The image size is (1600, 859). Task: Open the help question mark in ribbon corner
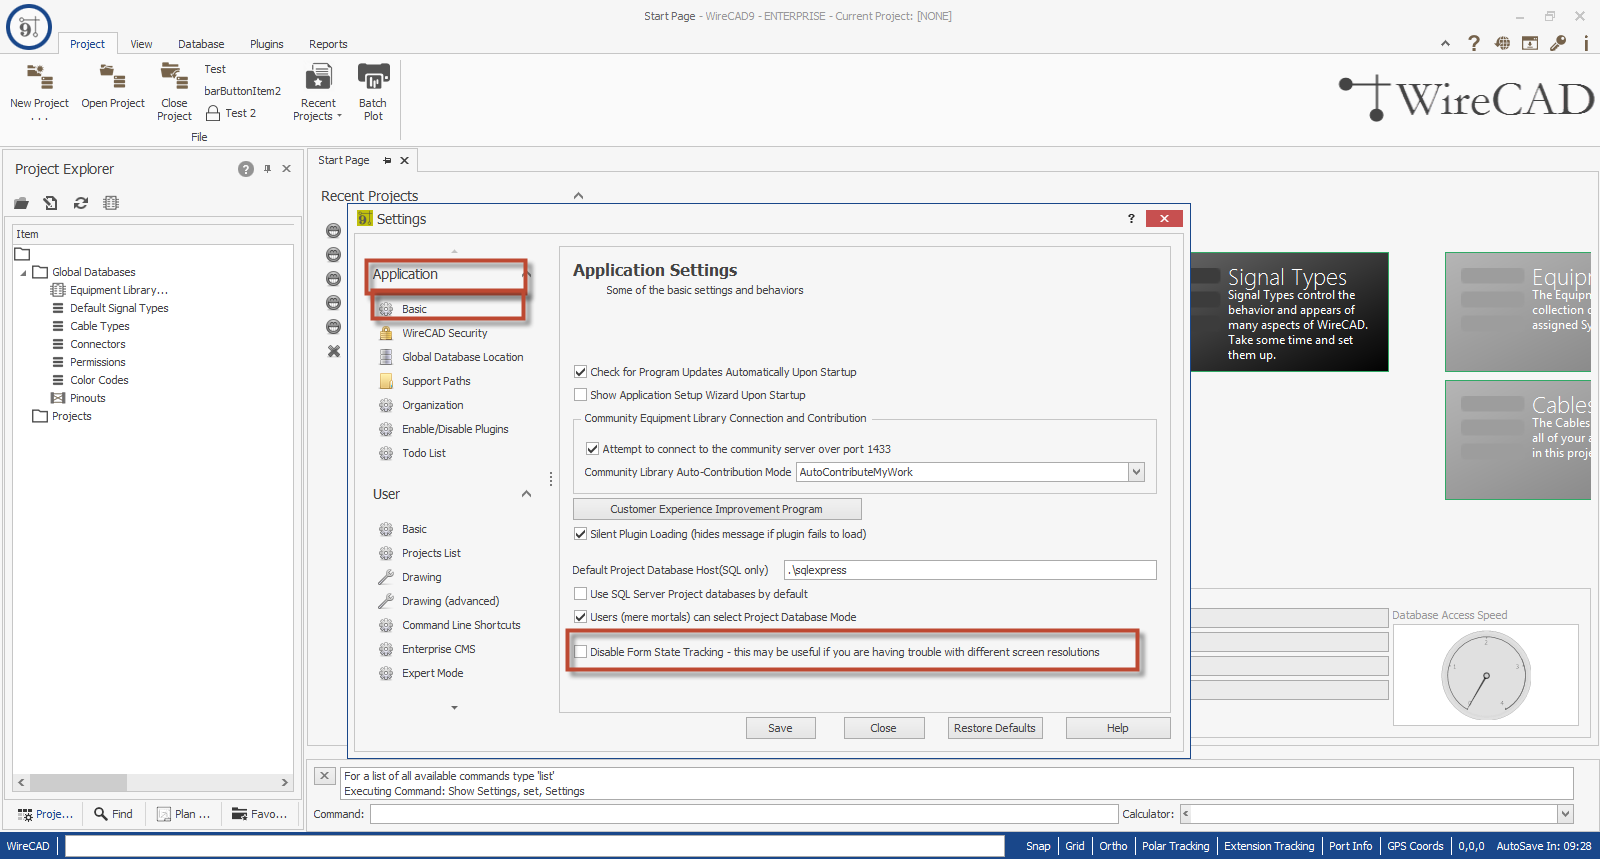click(1474, 43)
